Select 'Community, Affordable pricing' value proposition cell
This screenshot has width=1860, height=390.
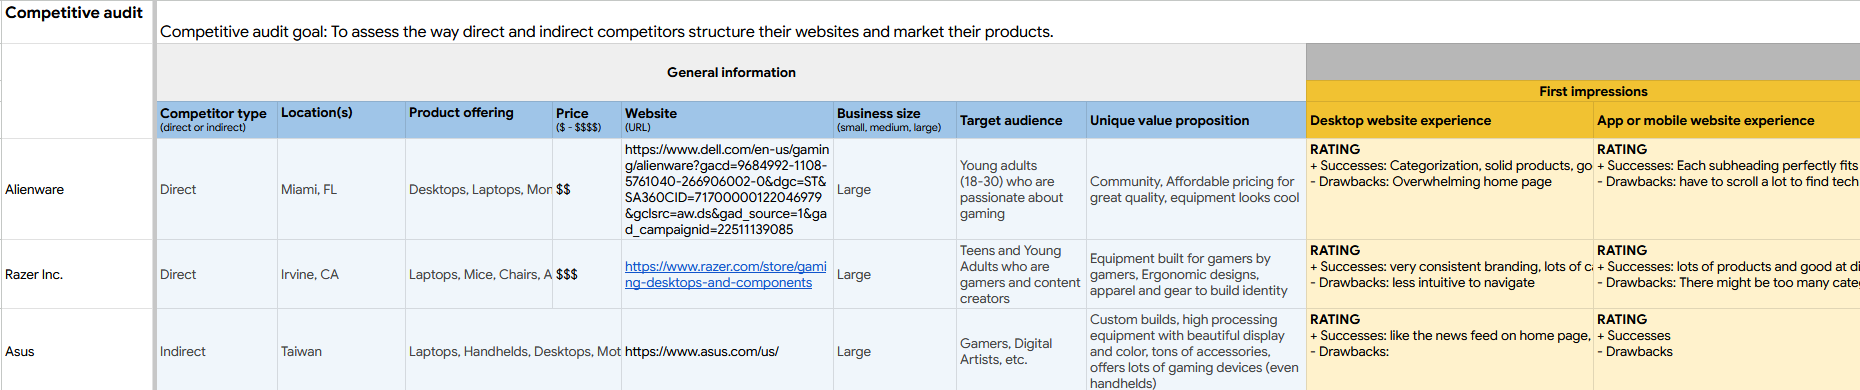1196,189
